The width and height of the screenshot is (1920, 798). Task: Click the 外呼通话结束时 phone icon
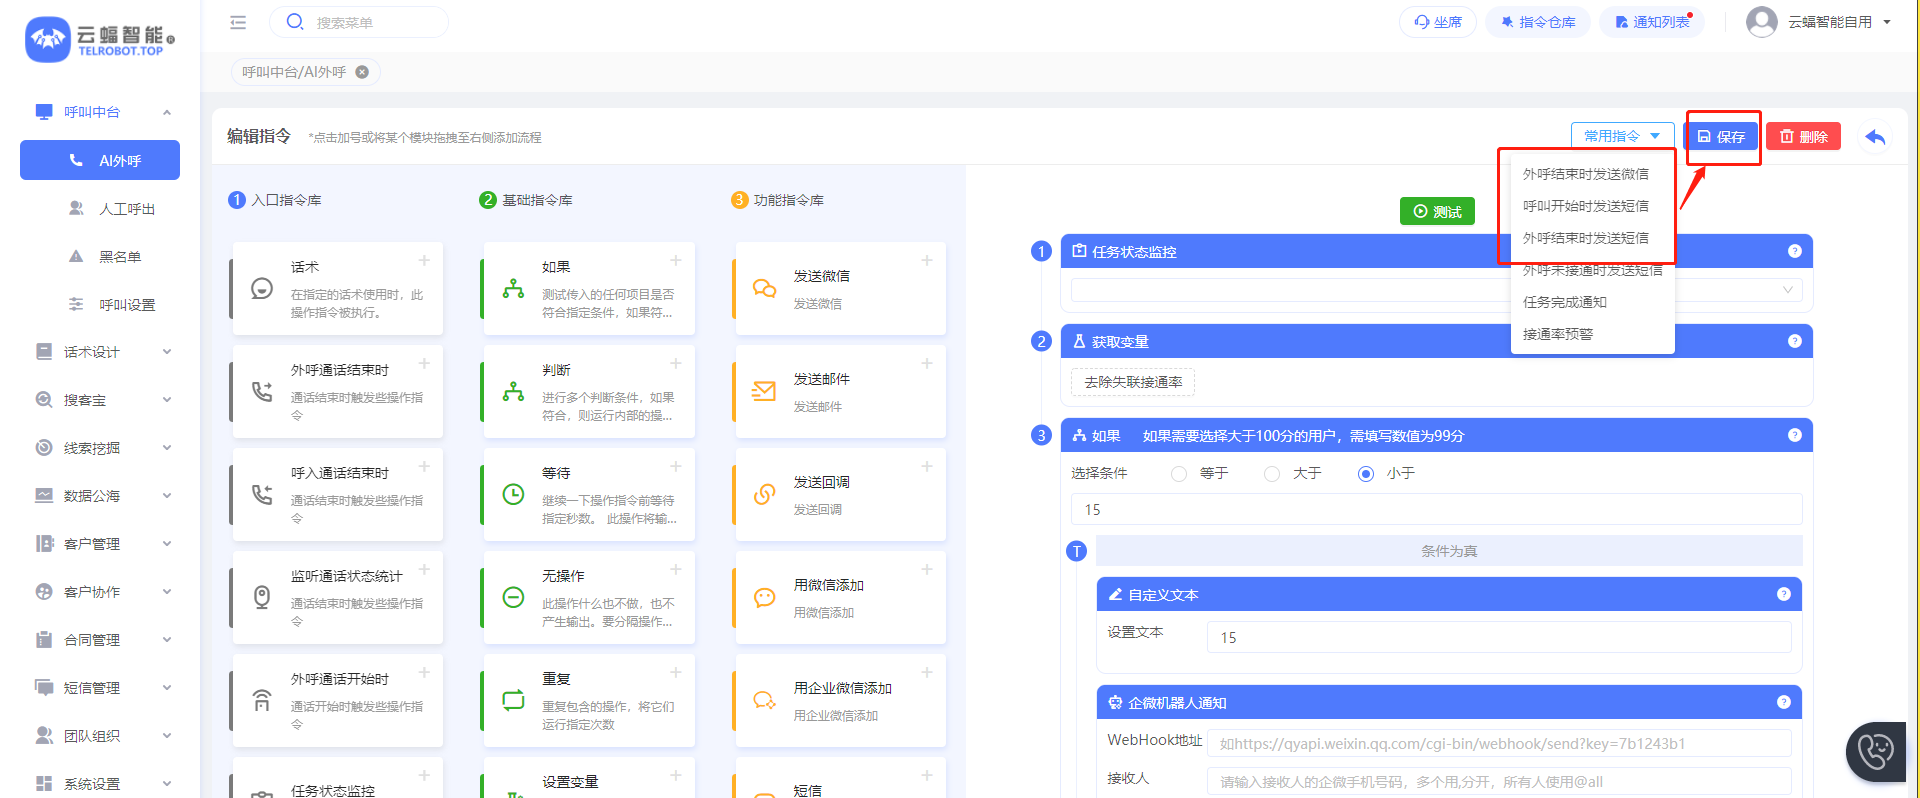click(262, 391)
